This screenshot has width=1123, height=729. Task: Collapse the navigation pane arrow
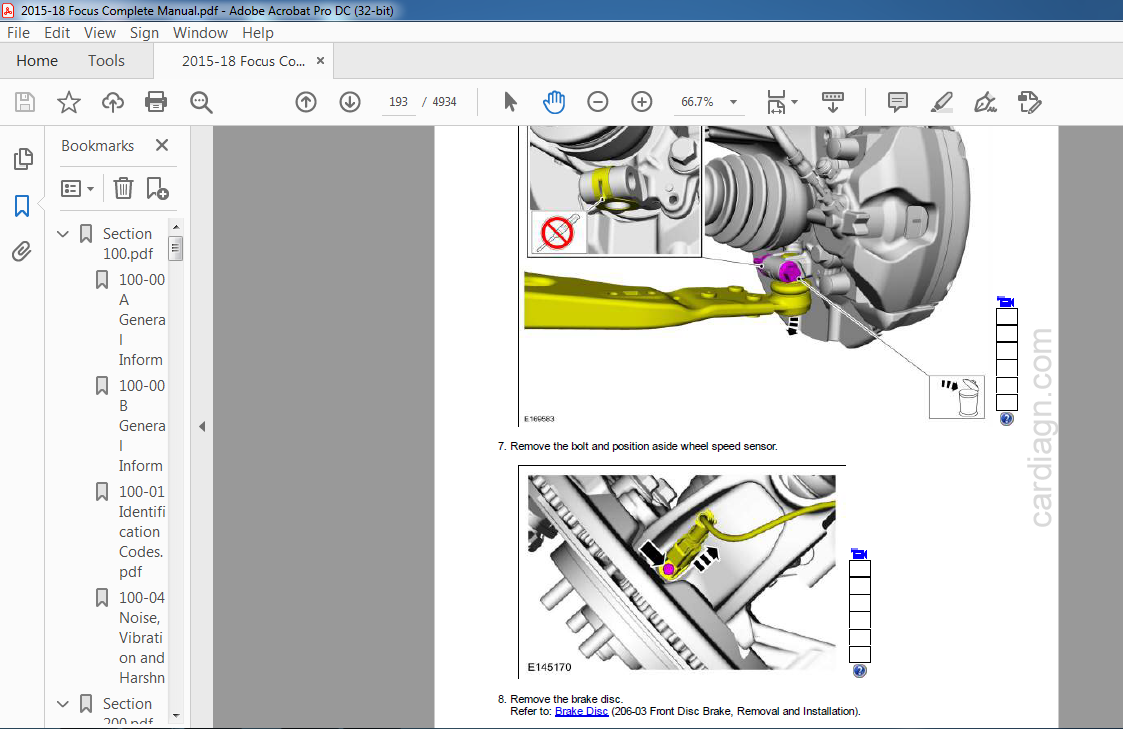coord(202,427)
